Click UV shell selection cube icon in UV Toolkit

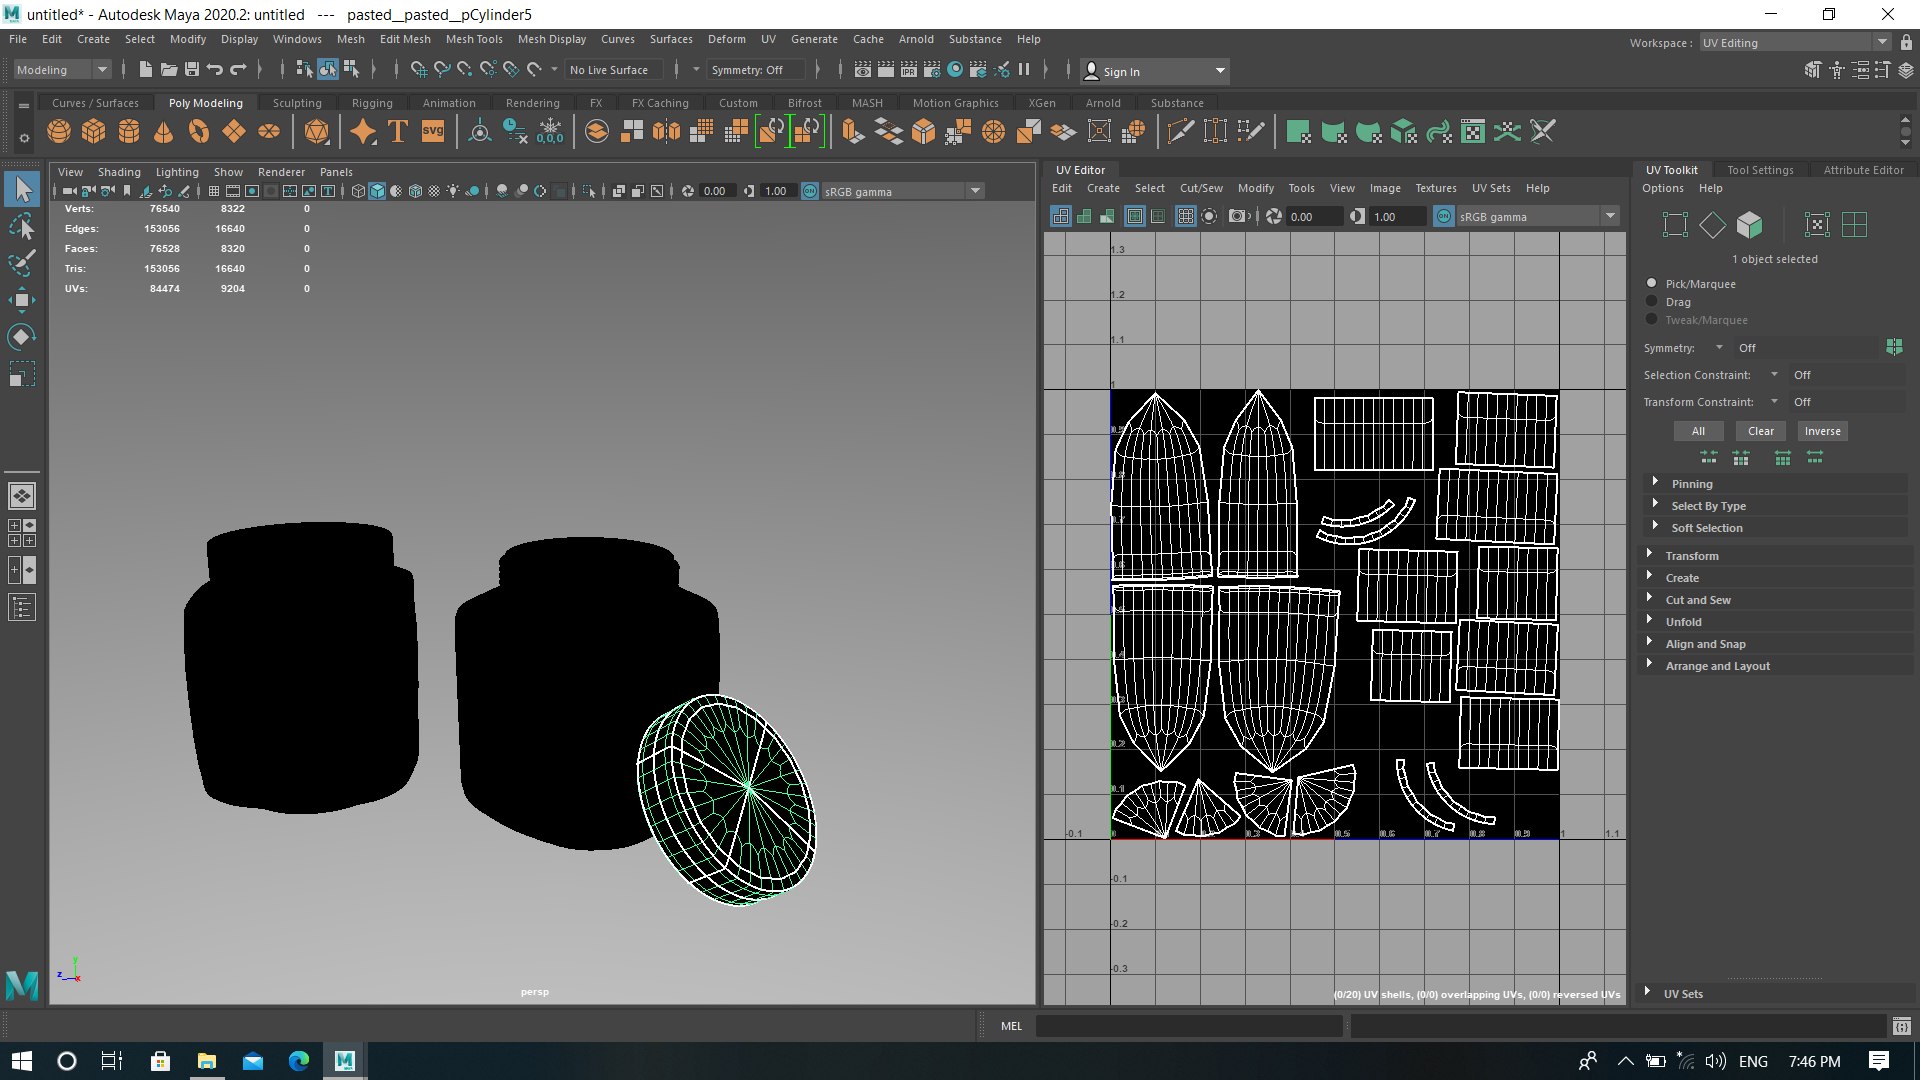pyautogui.click(x=1749, y=225)
